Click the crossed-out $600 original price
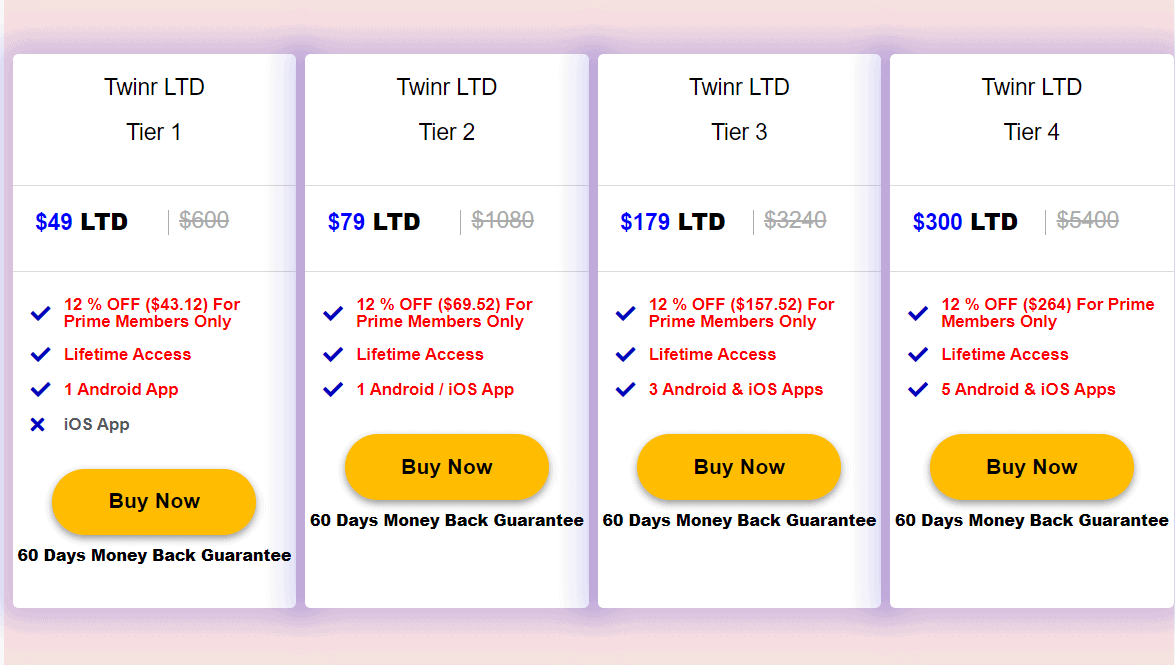Image resolution: width=1175 pixels, height=665 pixels. 204,220
